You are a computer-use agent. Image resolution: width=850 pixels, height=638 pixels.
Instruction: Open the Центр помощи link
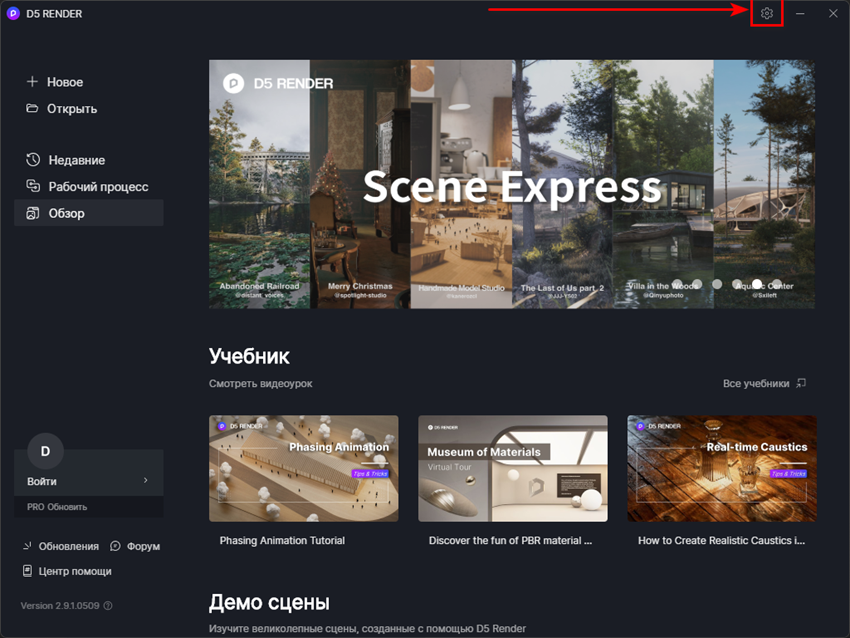point(67,571)
